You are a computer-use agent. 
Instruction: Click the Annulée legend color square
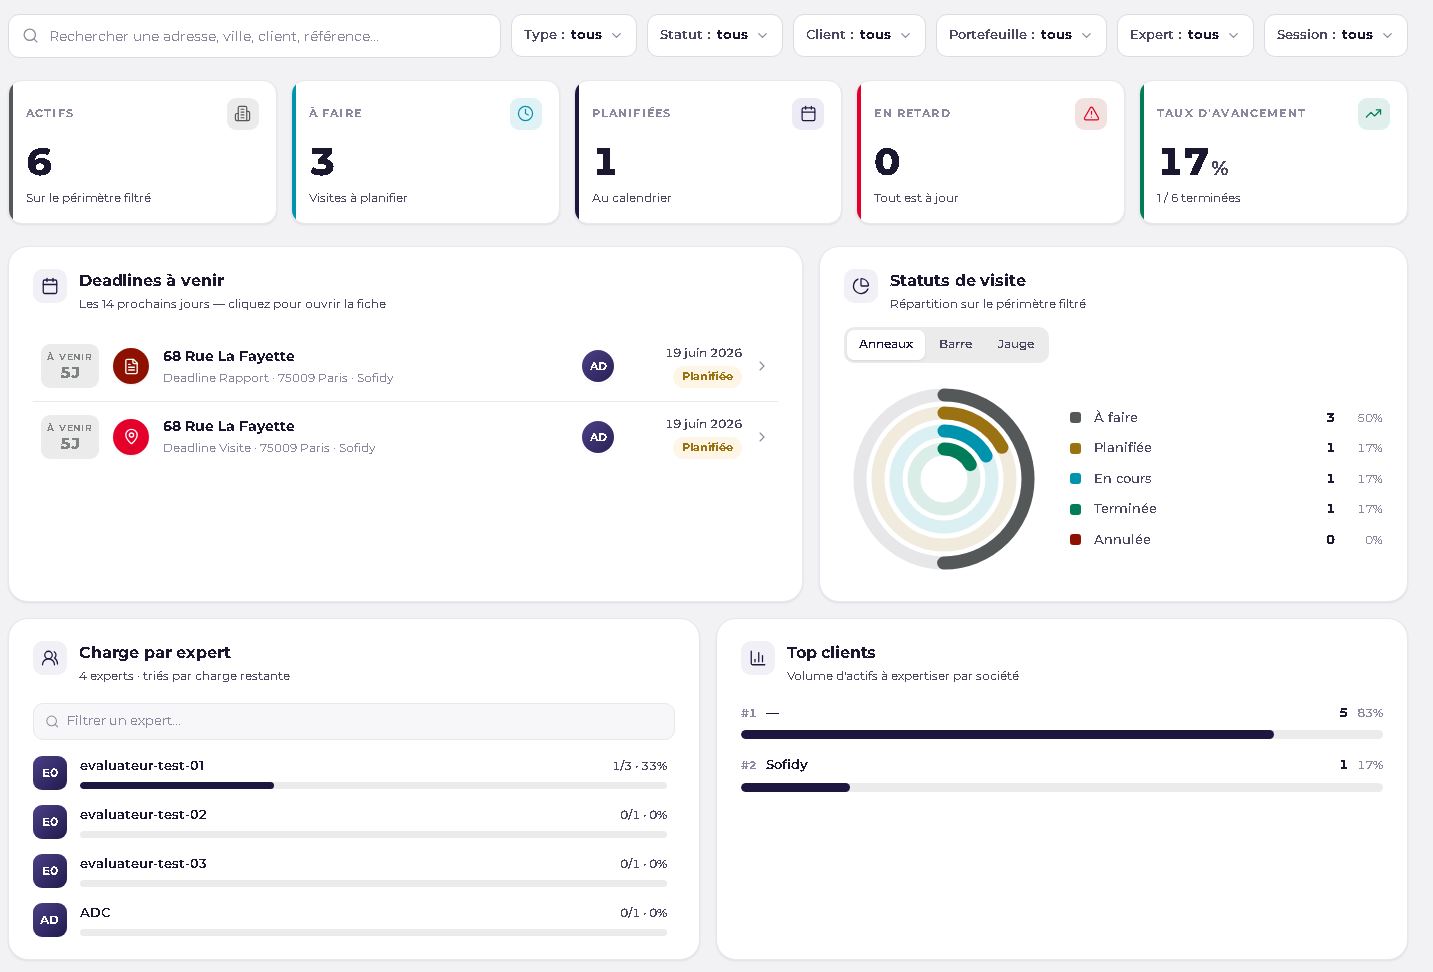1075,540
